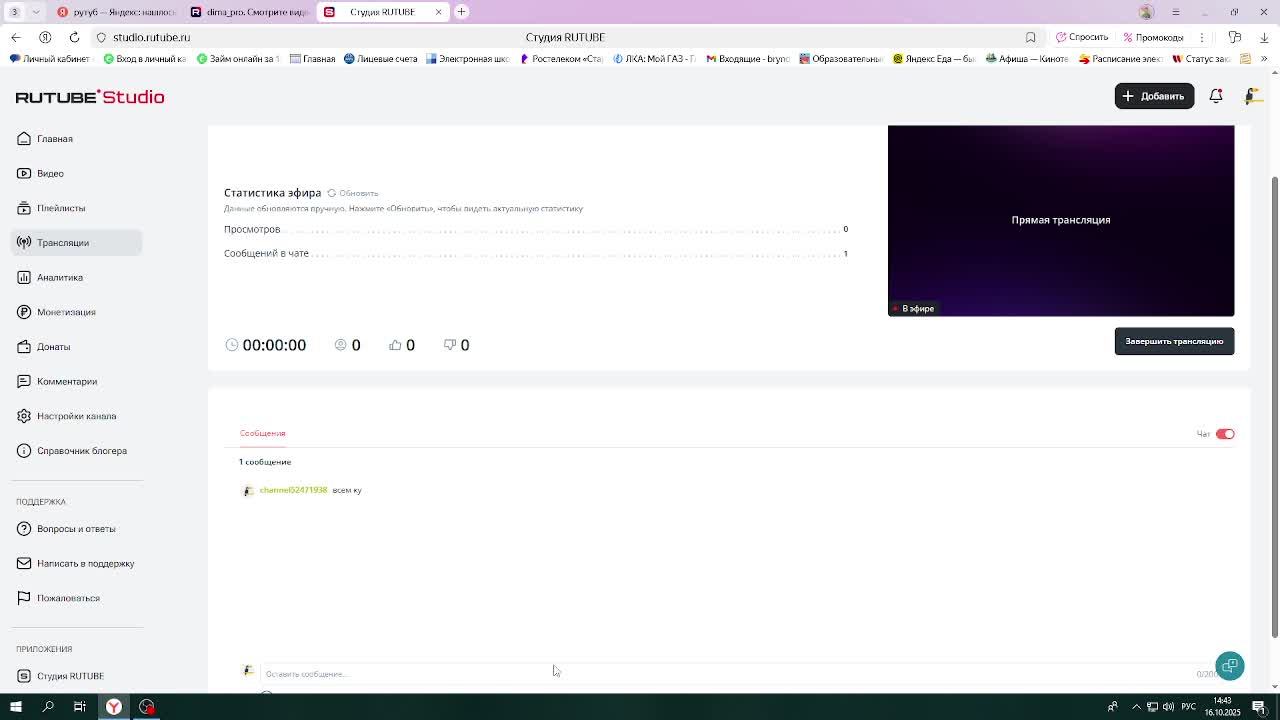Click the network icon in tray
The image size is (1280, 720).
pyautogui.click(x=1152, y=707)
